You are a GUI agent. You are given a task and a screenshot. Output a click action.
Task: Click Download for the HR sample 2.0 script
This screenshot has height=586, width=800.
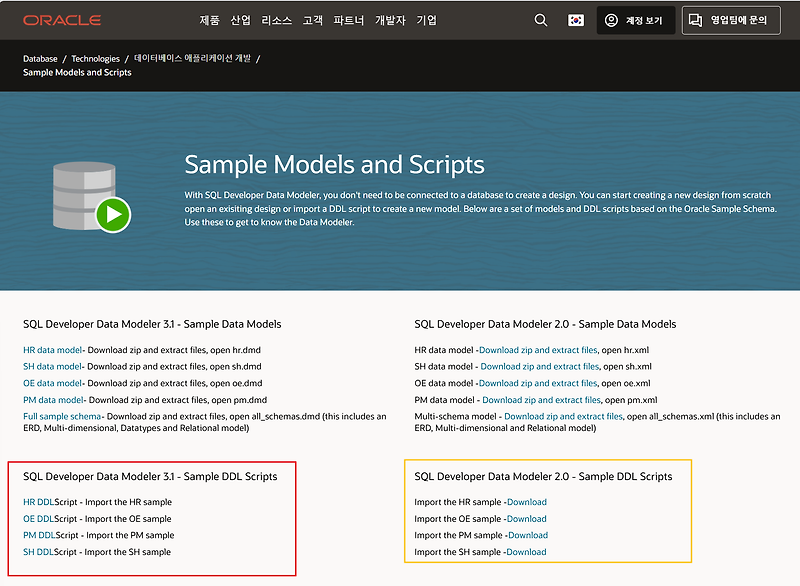[526, 501]
